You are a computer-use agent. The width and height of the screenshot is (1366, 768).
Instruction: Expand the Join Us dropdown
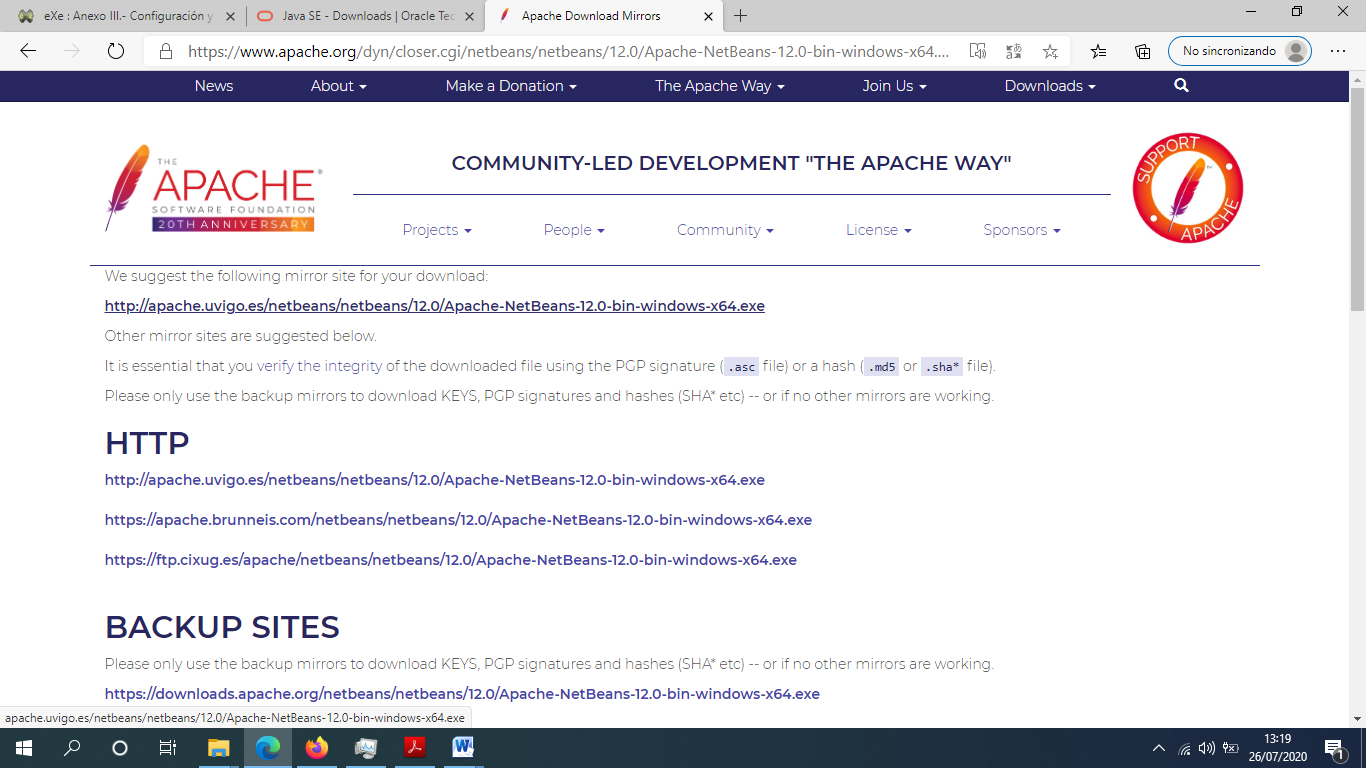[895, 86]
